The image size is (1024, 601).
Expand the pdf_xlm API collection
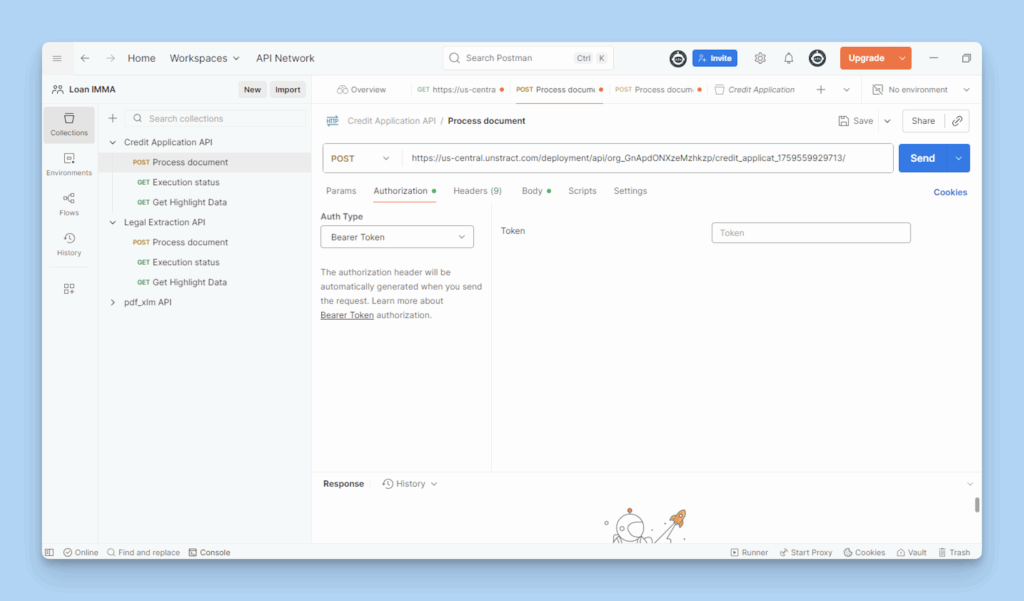pos(113,302)
